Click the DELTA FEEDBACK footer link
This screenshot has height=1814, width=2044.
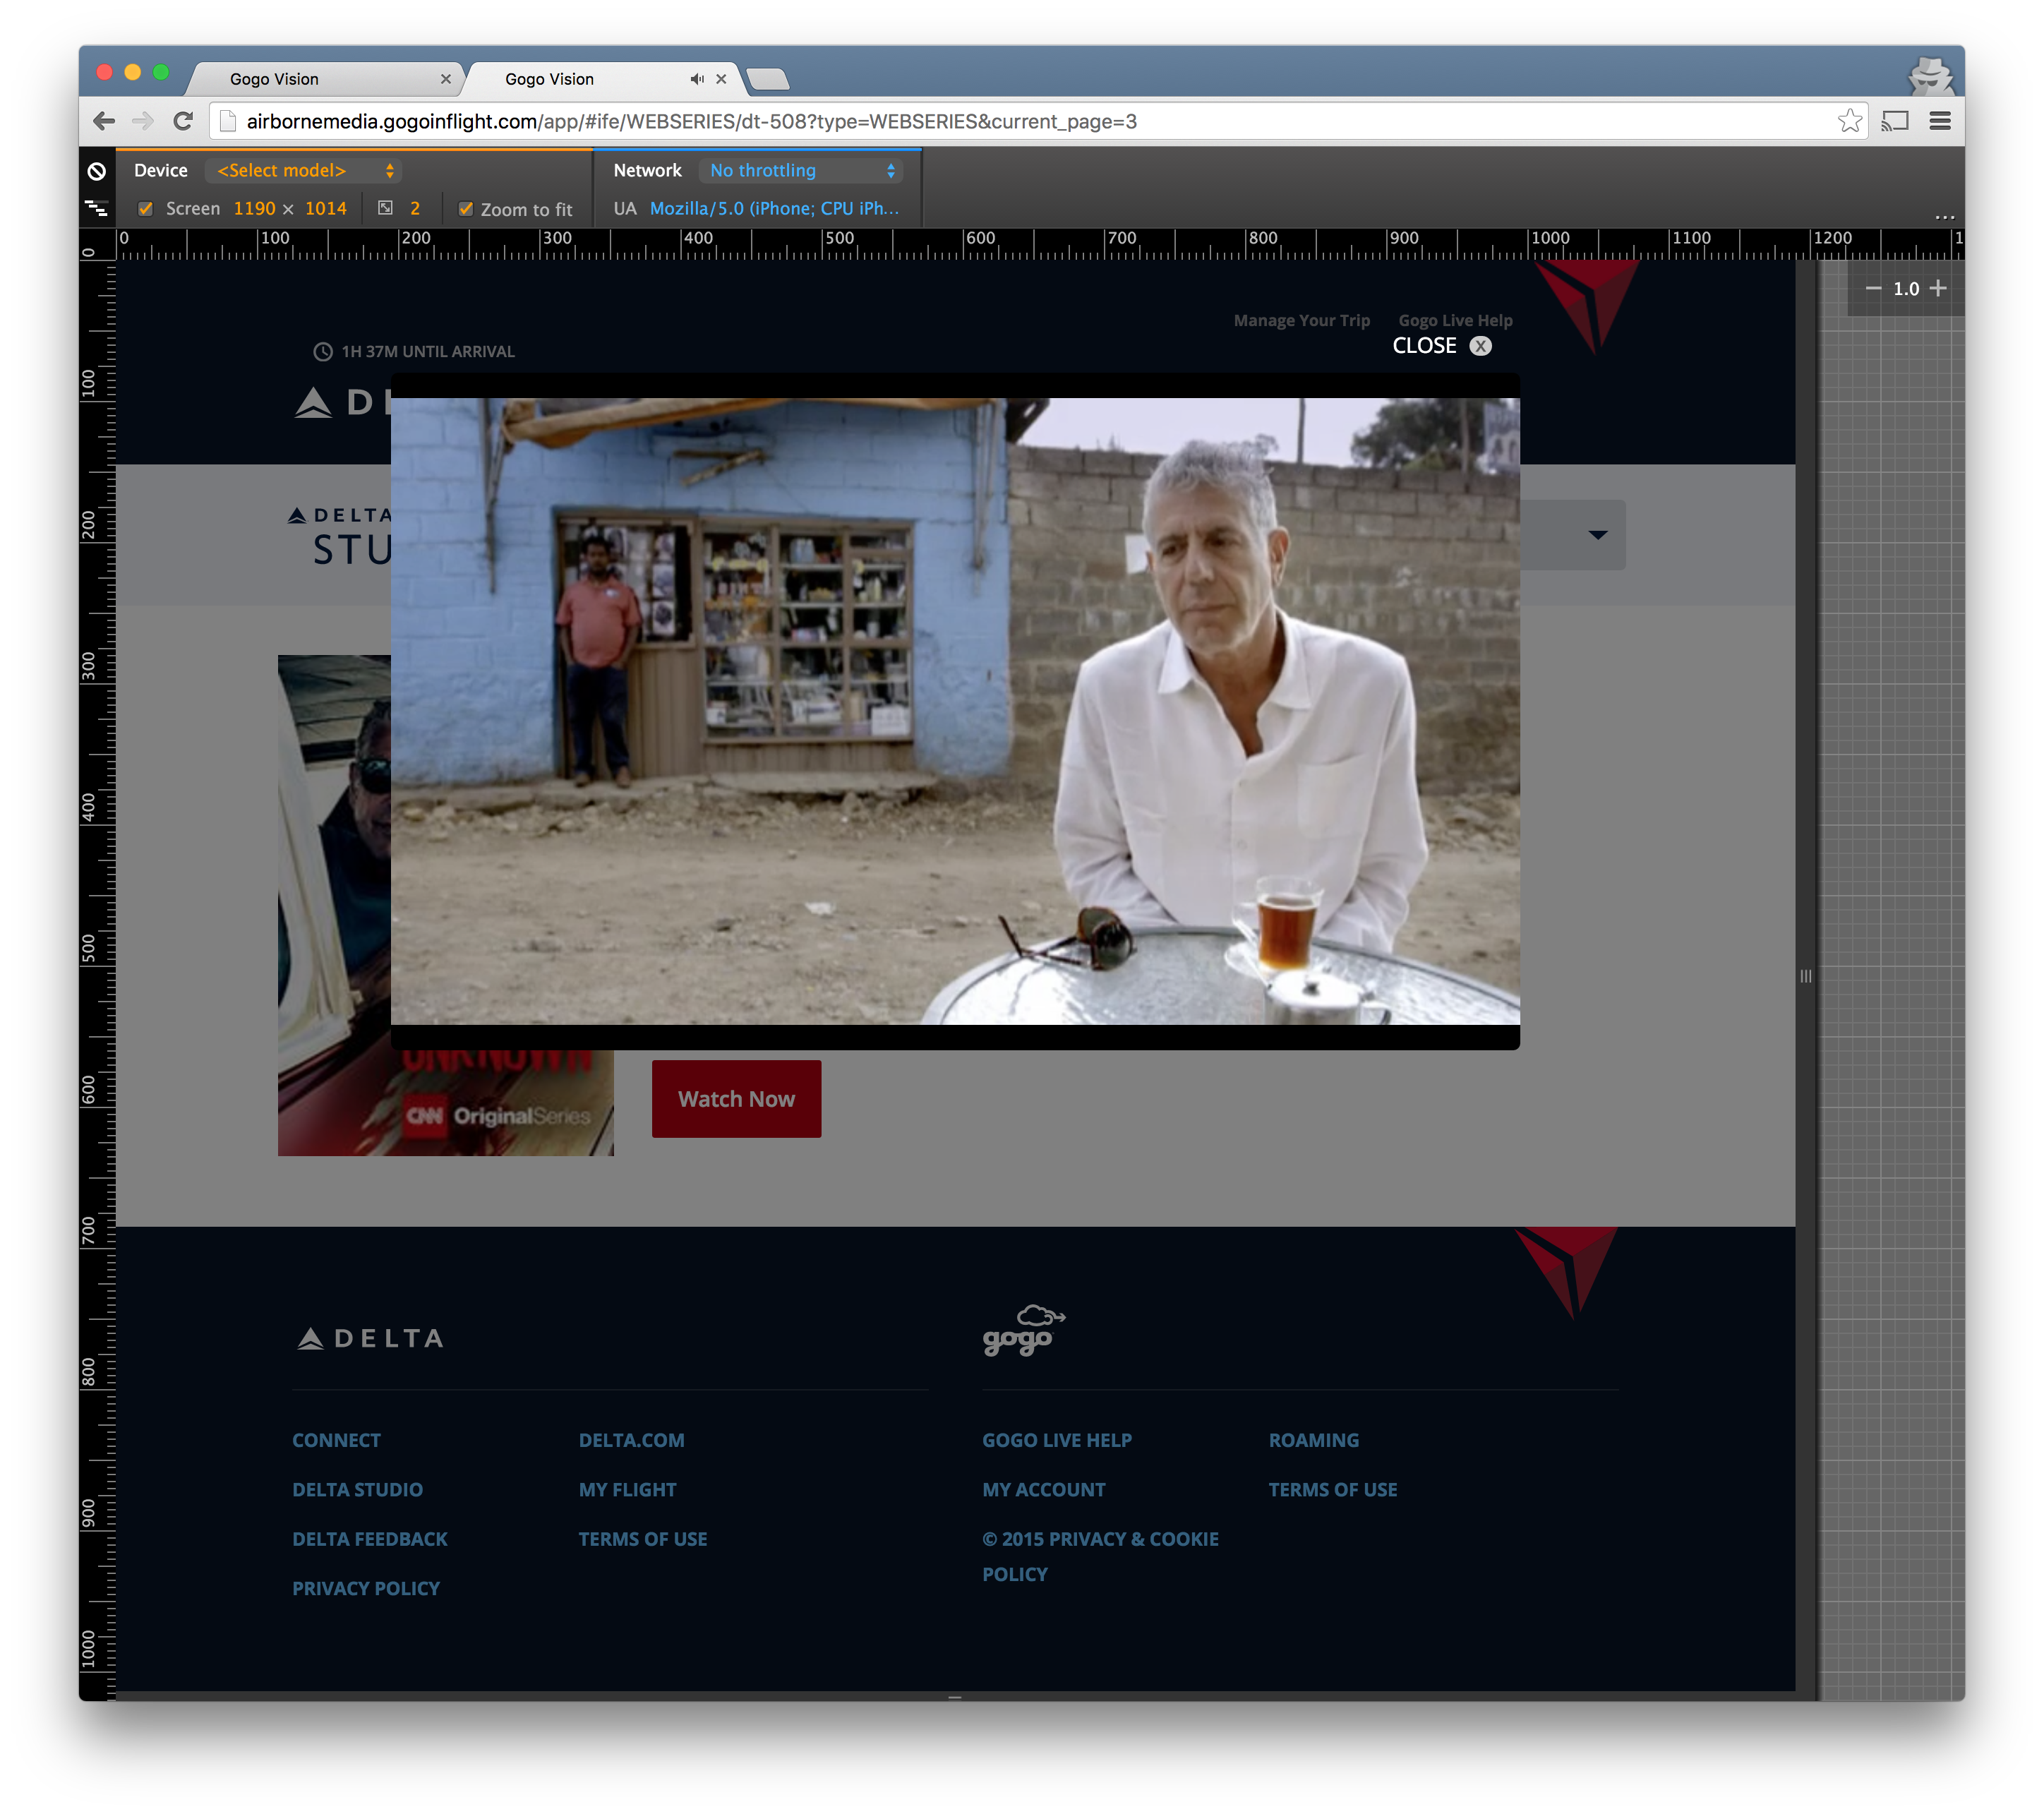370,1538
